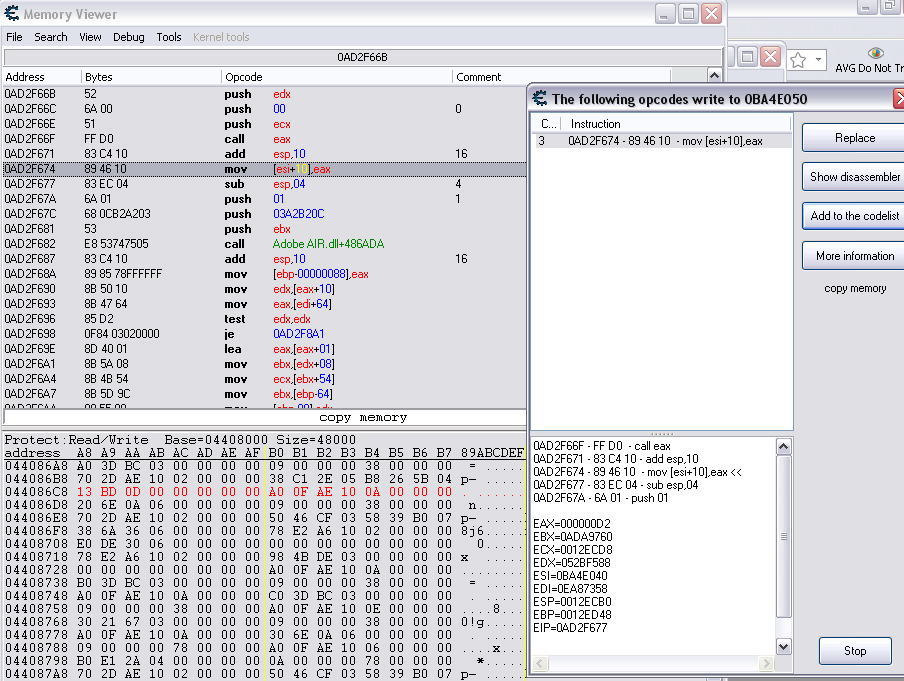Click the AVG Do Not Track icon
The height and width of the screenshot is (681, 904).
tap(876, 54)
